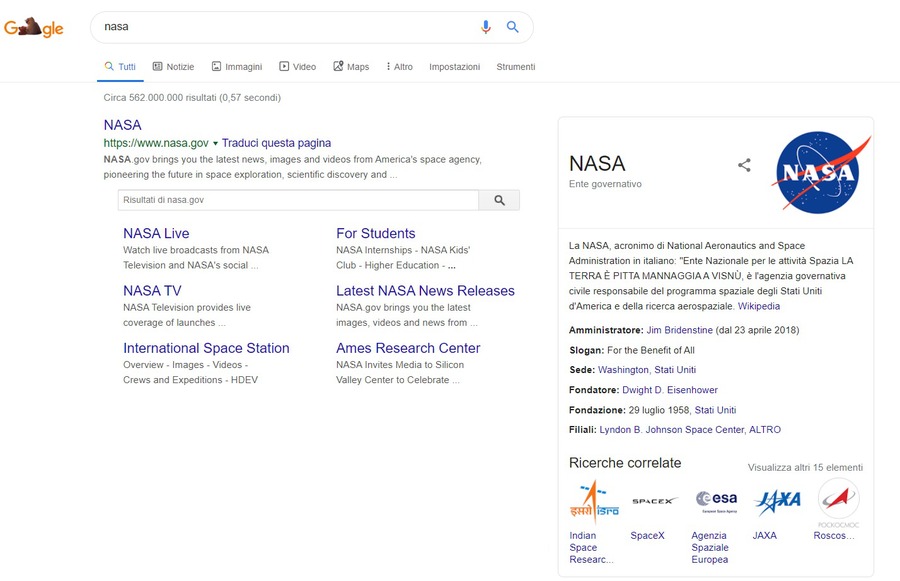Viewport: 900px width, 581px height.
Task: Open the Dwight D. Eisenhower link
Action: tap(670, 390)
